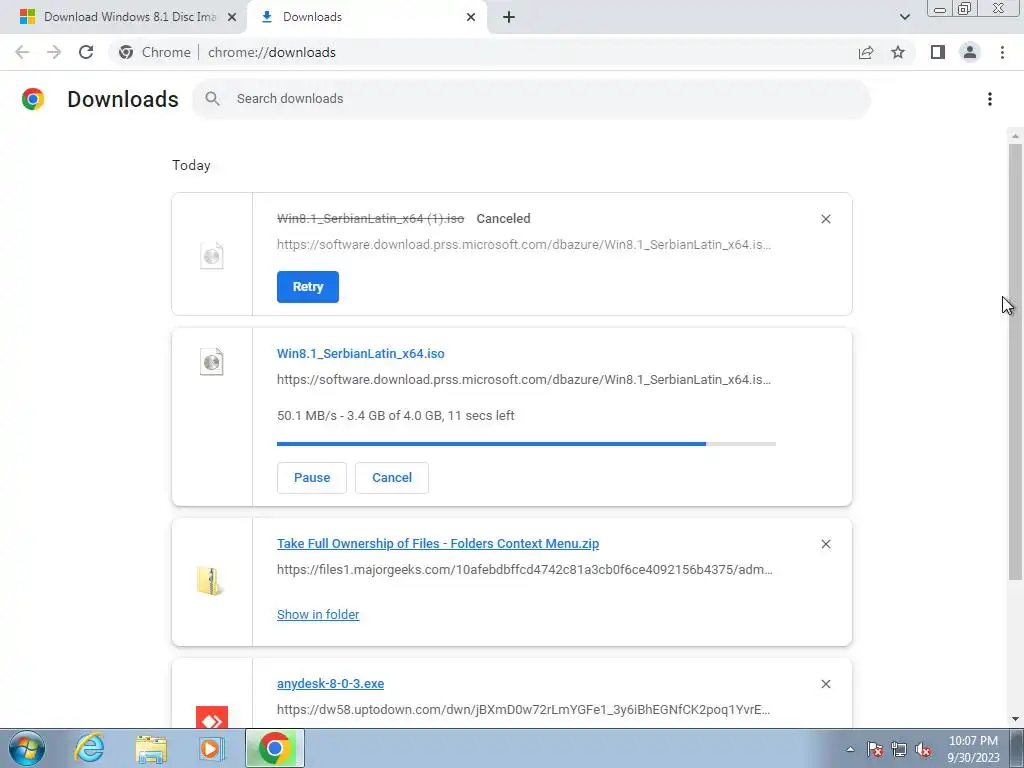Image resolution: width=1024 pixels, height=768 pixels.
Task: Click in the Search downloads field
Action: point(532,99)
